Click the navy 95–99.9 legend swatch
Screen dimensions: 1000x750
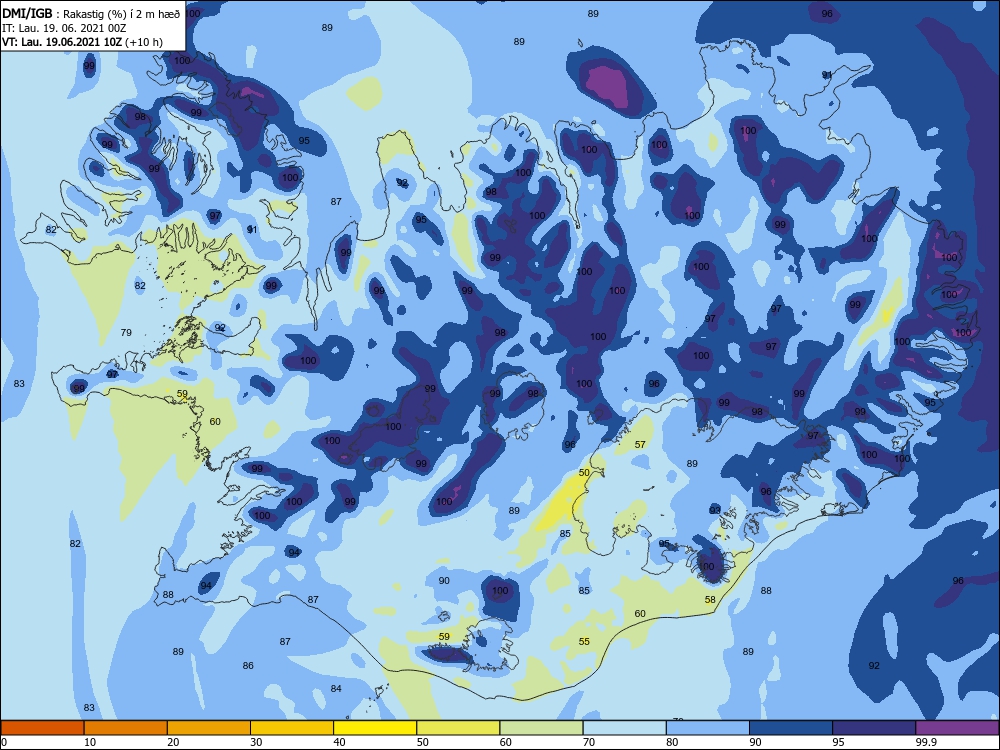pos(874,728)
